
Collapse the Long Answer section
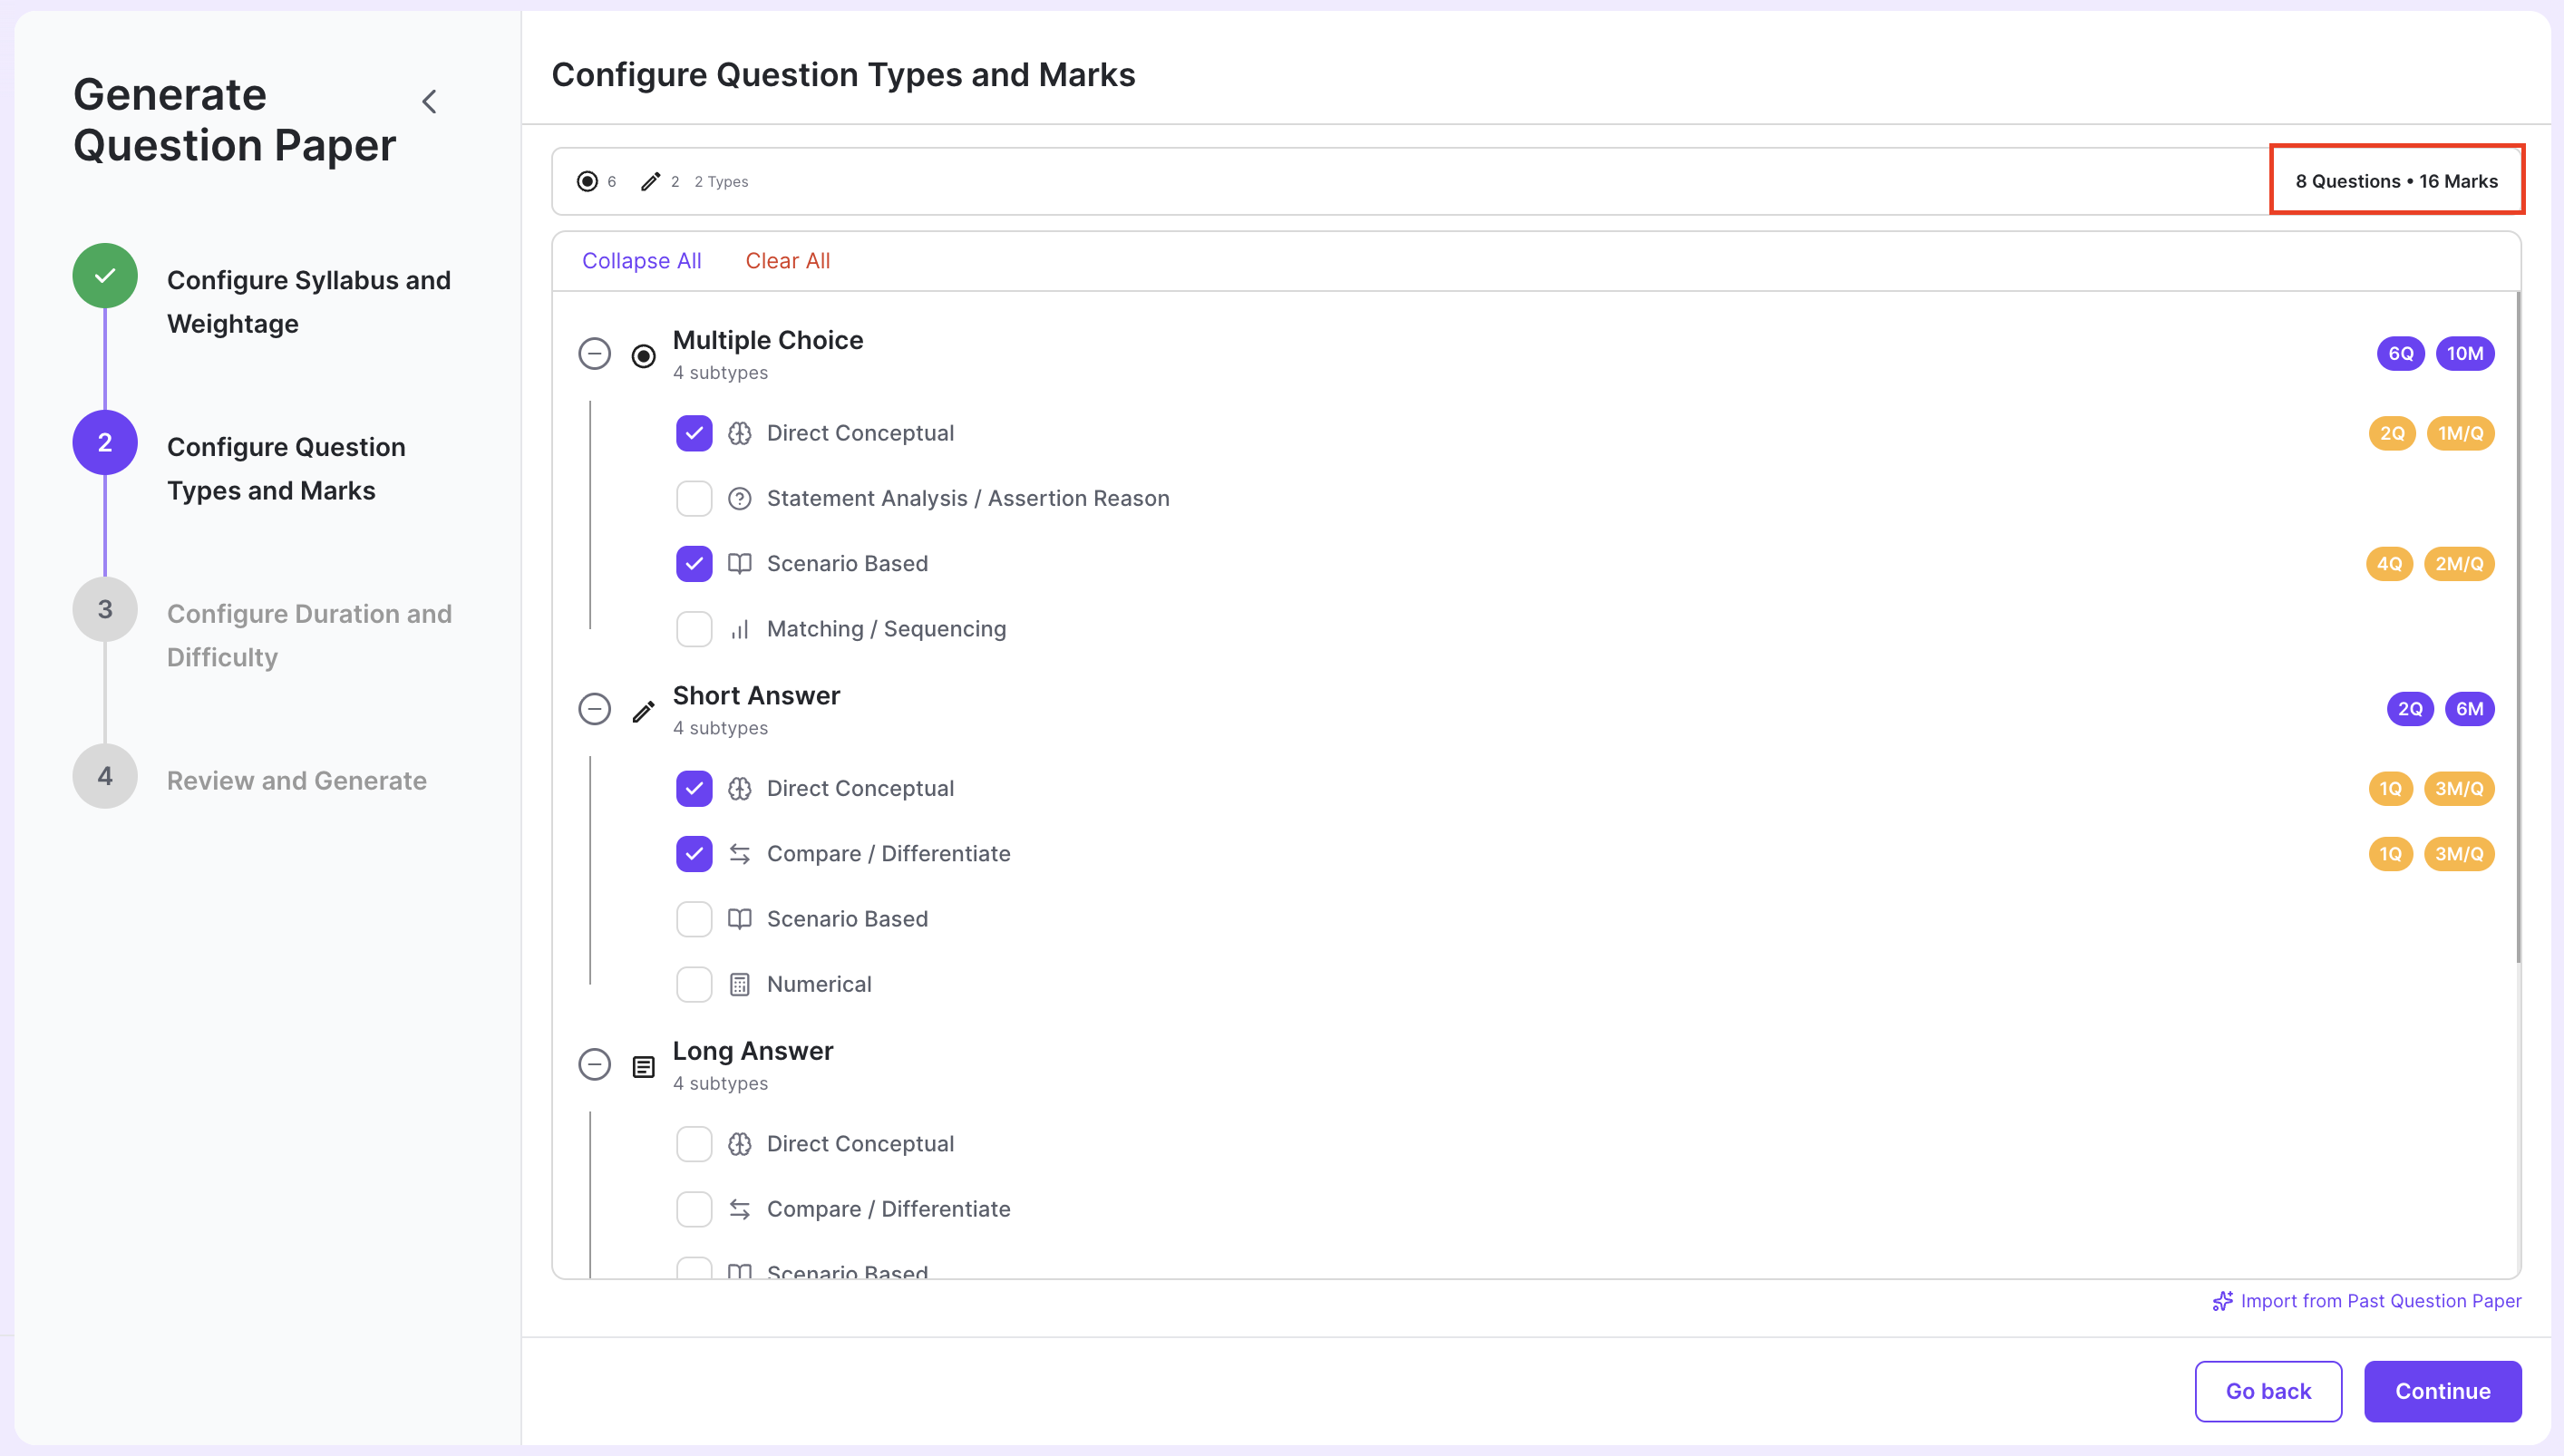click(x=595, y=1064)
